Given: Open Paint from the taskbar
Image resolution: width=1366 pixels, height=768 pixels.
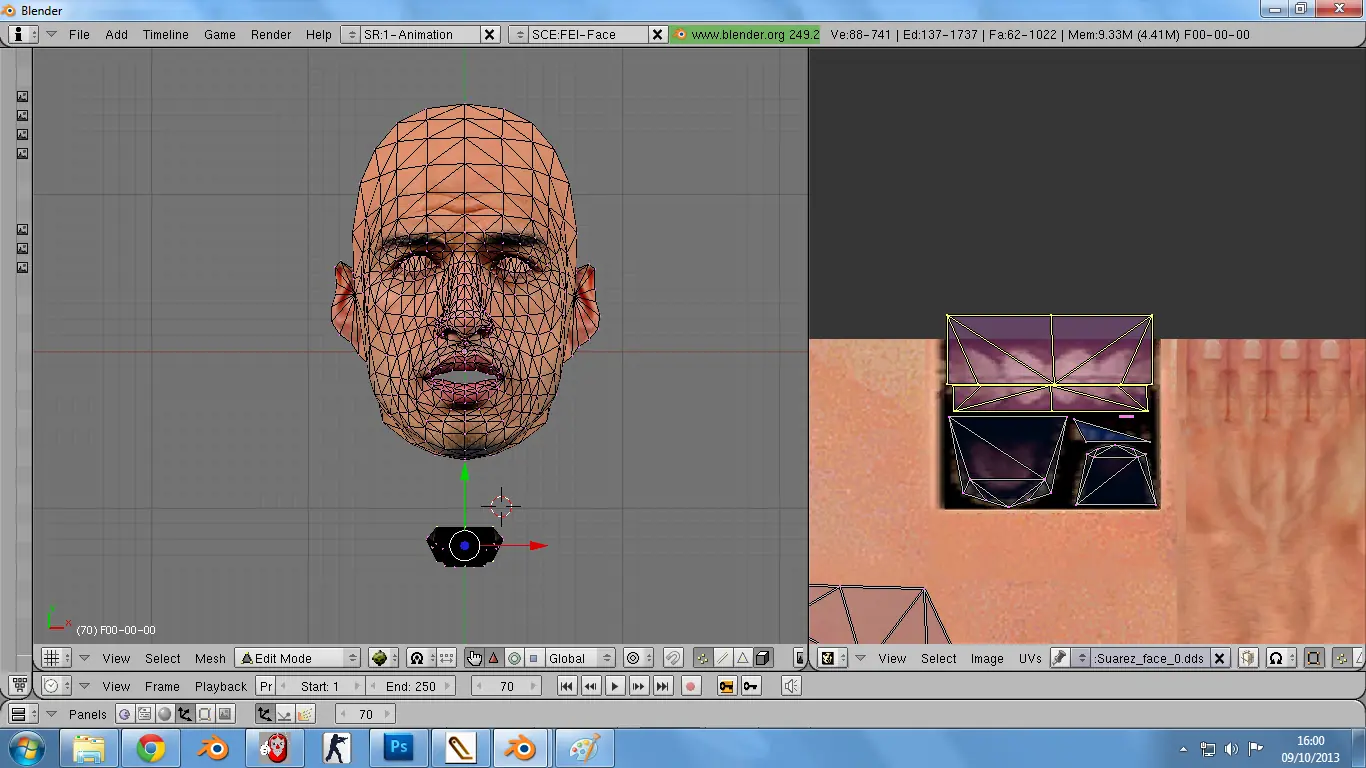Looking at the screenshot, I should (585, 748).
